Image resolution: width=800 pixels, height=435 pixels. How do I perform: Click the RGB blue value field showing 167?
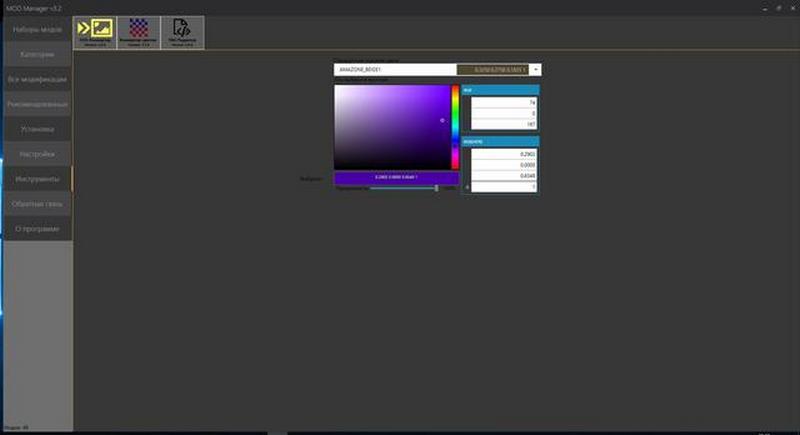click(x=504, y=125)
